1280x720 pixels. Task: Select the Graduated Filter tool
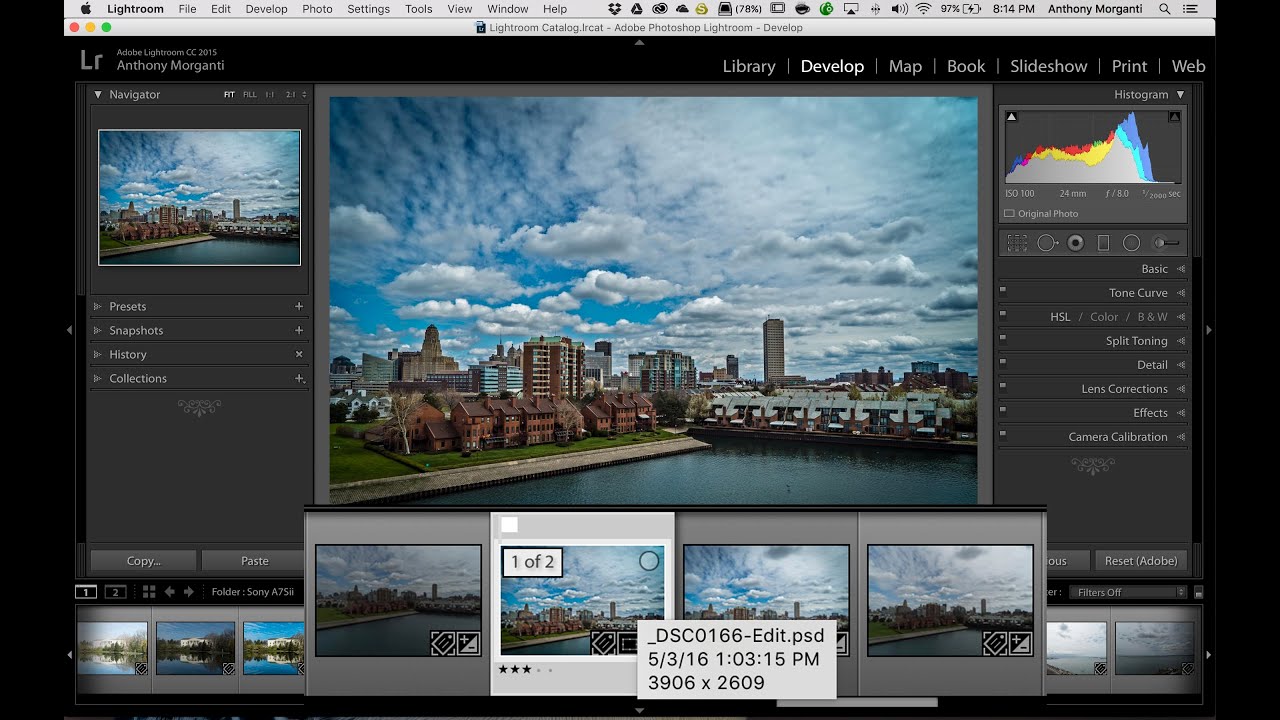pos(1103,243)
